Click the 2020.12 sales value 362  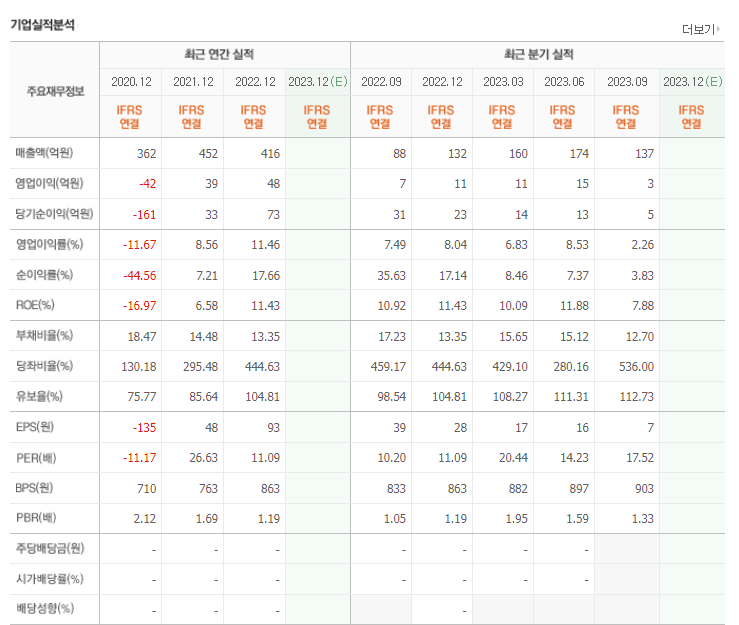[146, 154]
